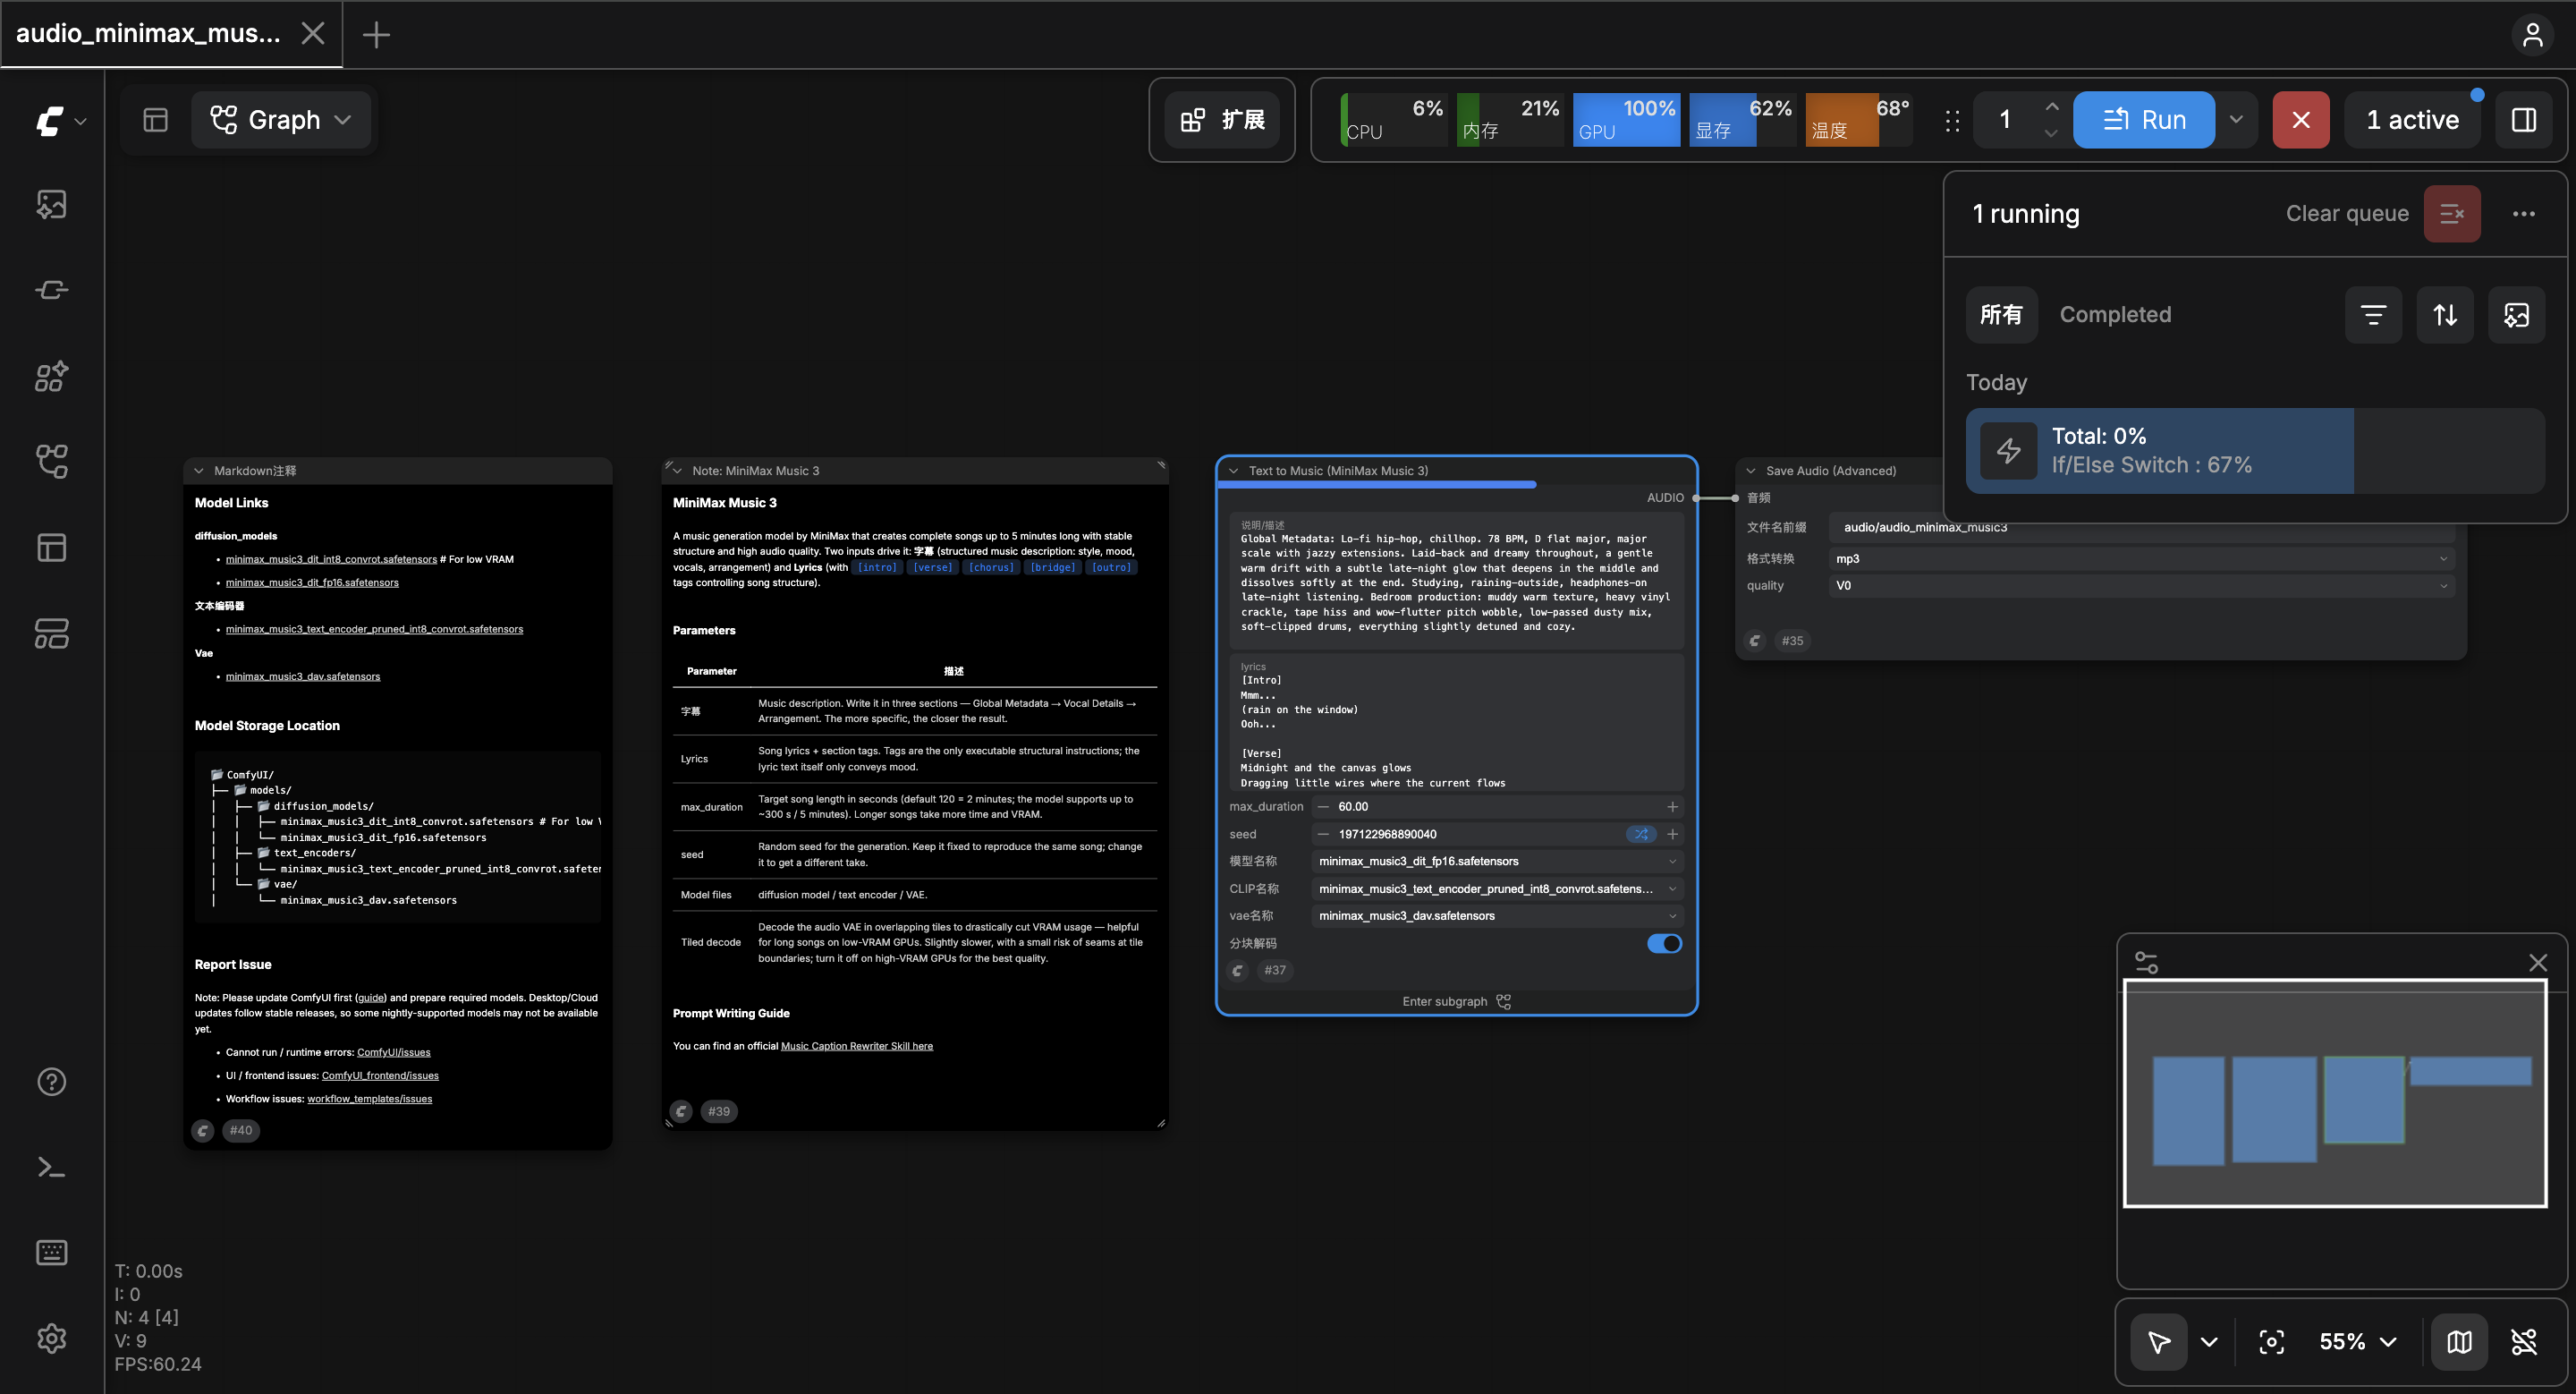Click the lyrics text area
The width and height of the screenshot is (2576, 1394).
click(1456, 723)
